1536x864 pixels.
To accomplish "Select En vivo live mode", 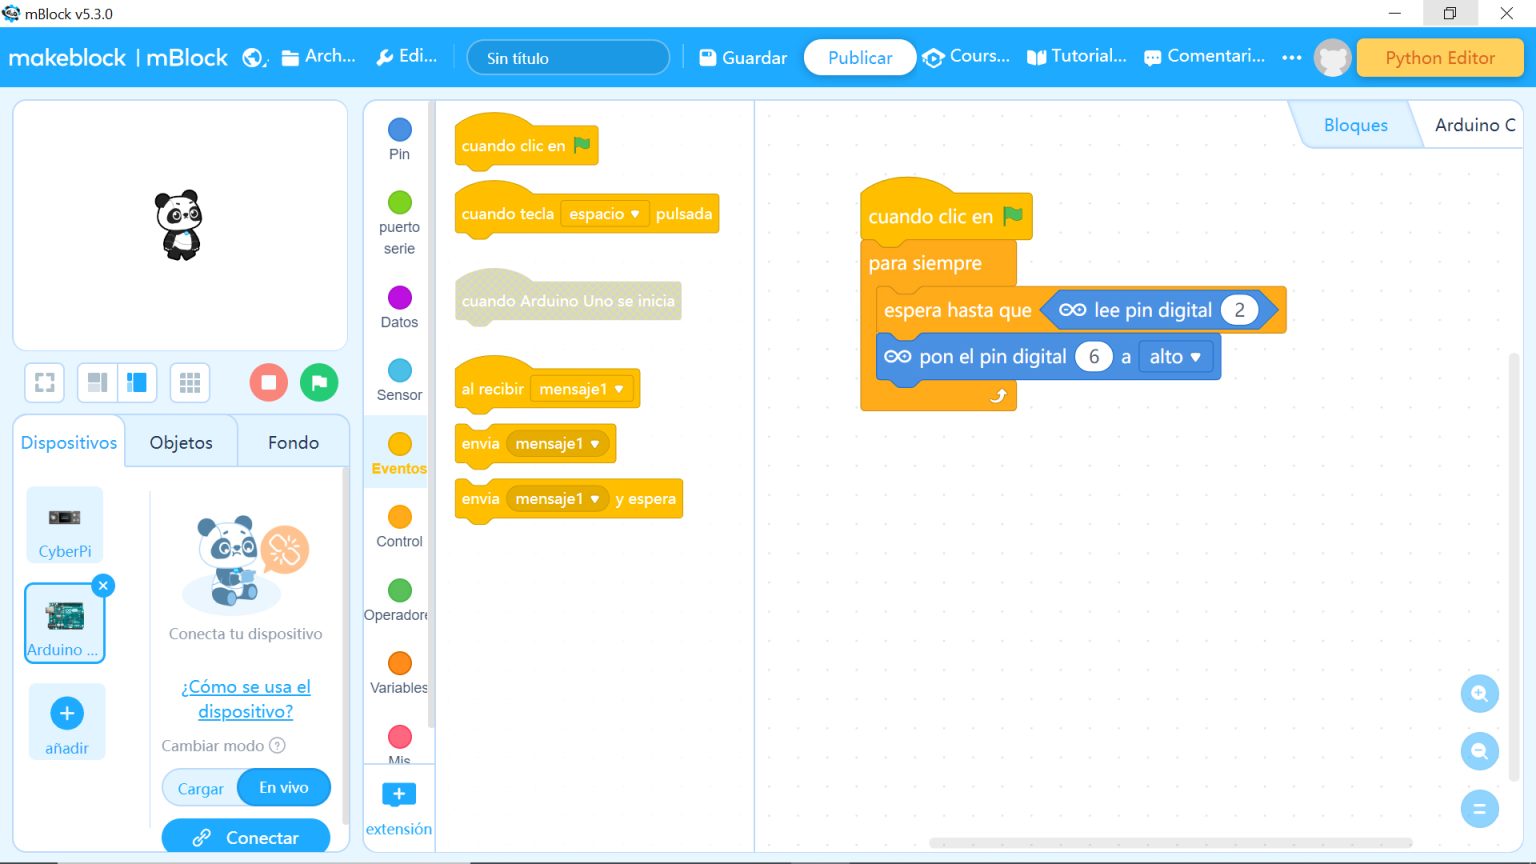I will pyautogui.click(x=284, y=788).
